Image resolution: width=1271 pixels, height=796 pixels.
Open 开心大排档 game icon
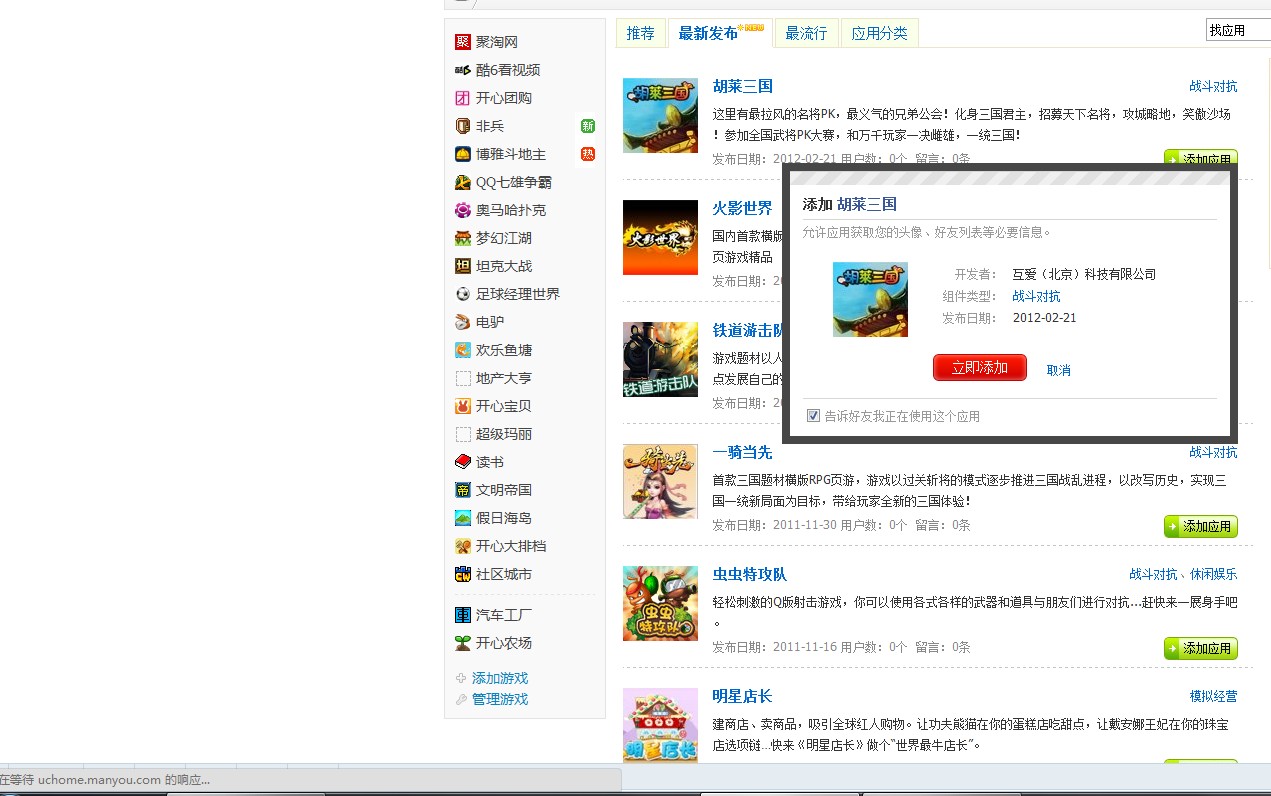(x=462, y=546)
